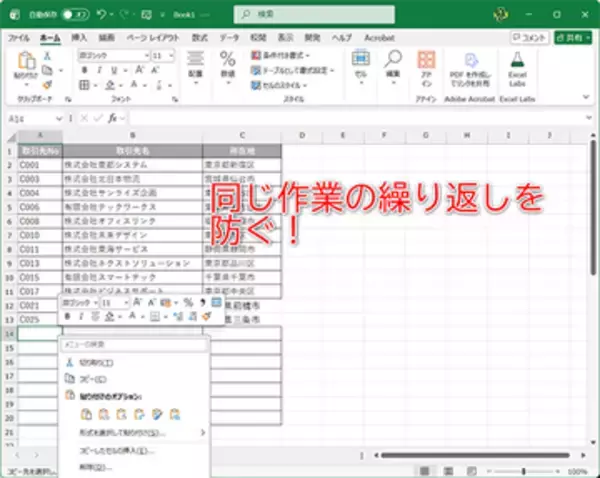Click percent style in the mini toolbar
600x478 pixels.
[x=188, y=303]
